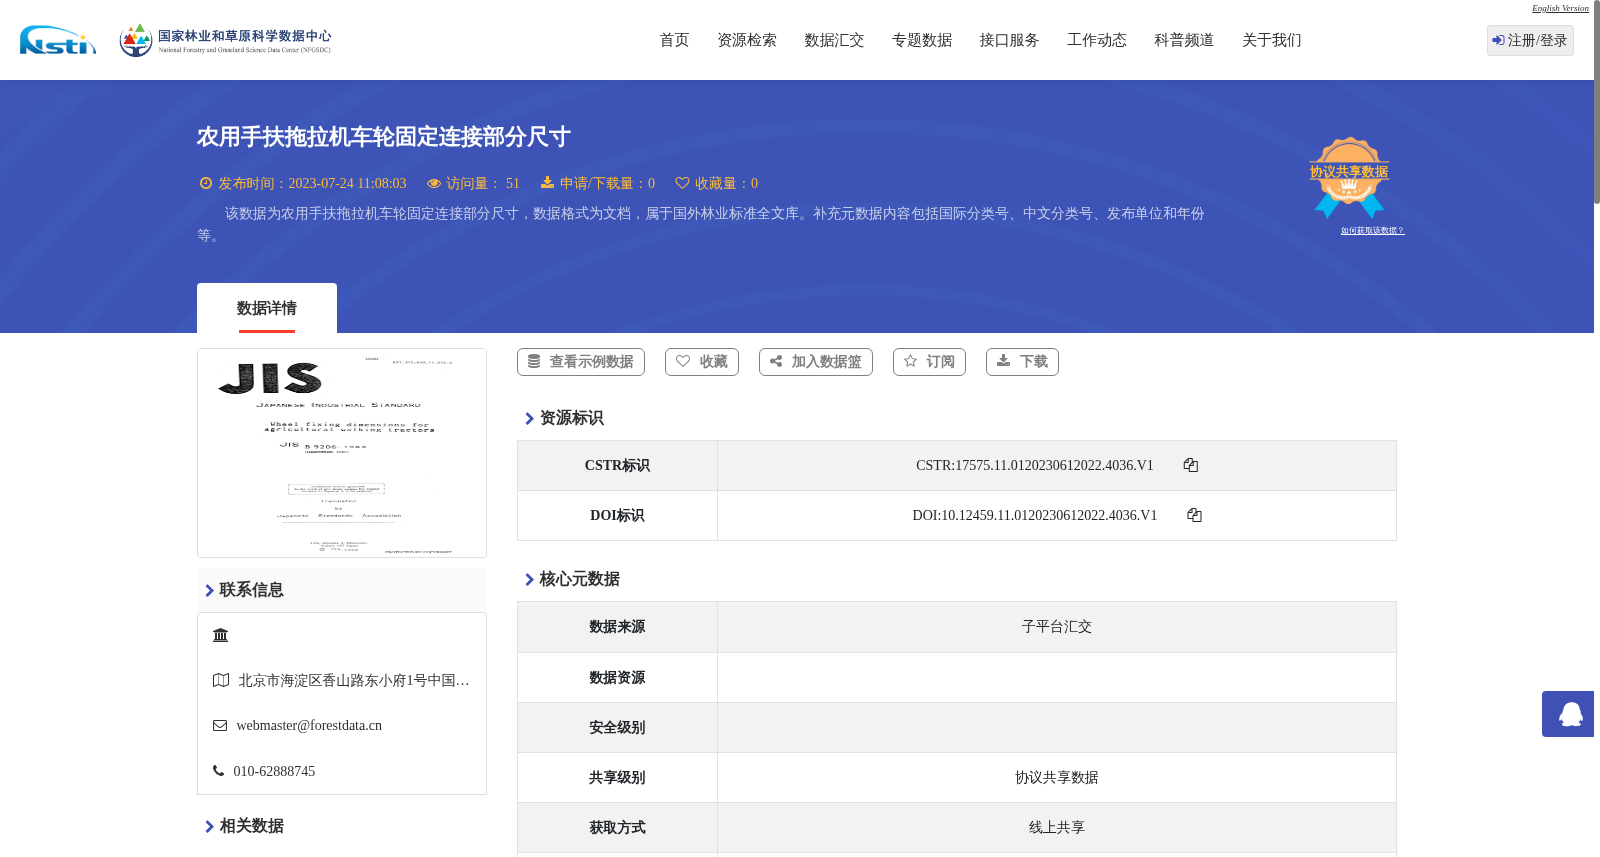Open the 关于我们 menu item
Viewport: 1600px width, 857px height.
[x=1272, y=40]
